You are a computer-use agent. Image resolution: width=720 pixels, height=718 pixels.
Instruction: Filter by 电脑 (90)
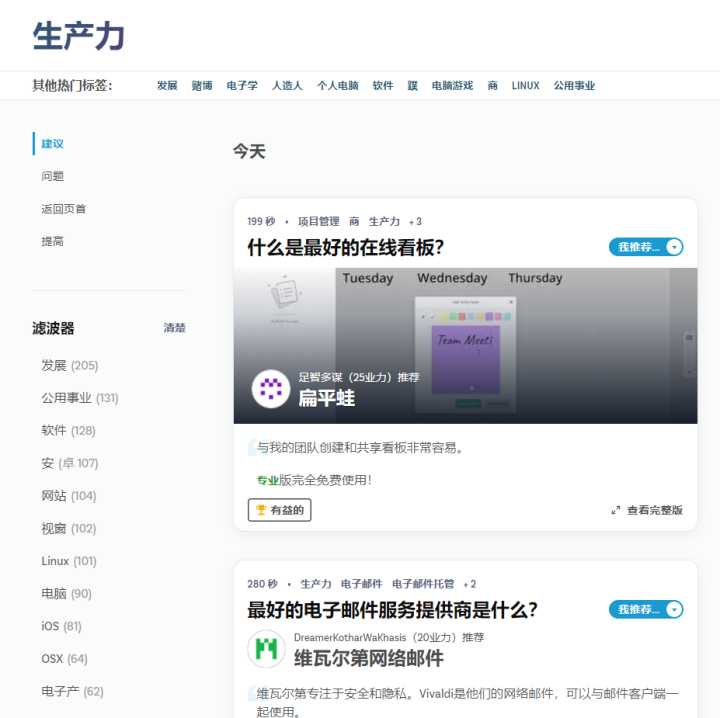(x=67, y=594)
